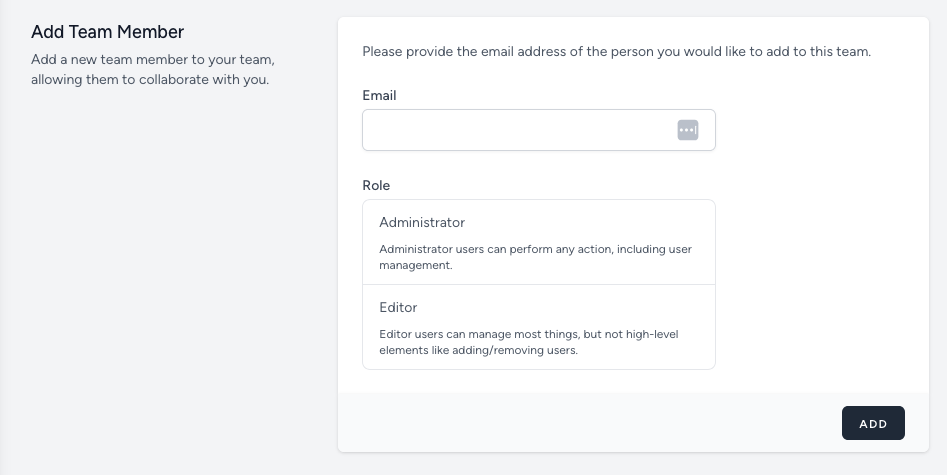Click the "Editor" role title
This screenshot has width=947, height=475.
398,307
